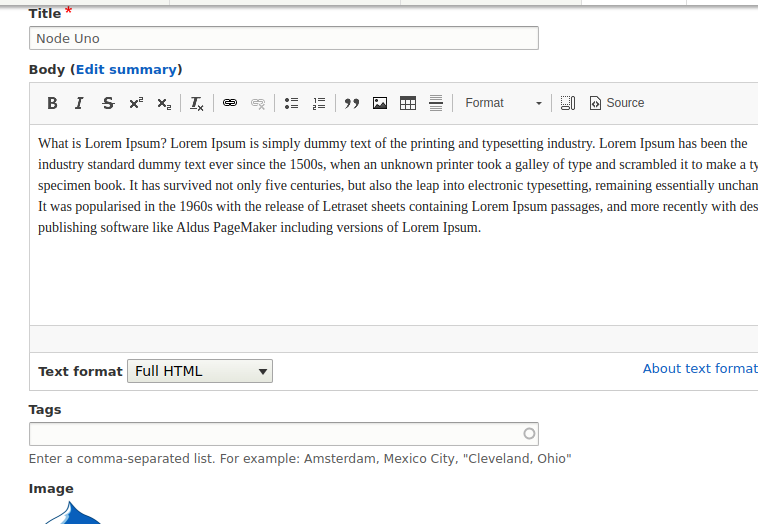Click the About text formats link
The height and width of the screenshot is (524, 758).
[699, 369]
